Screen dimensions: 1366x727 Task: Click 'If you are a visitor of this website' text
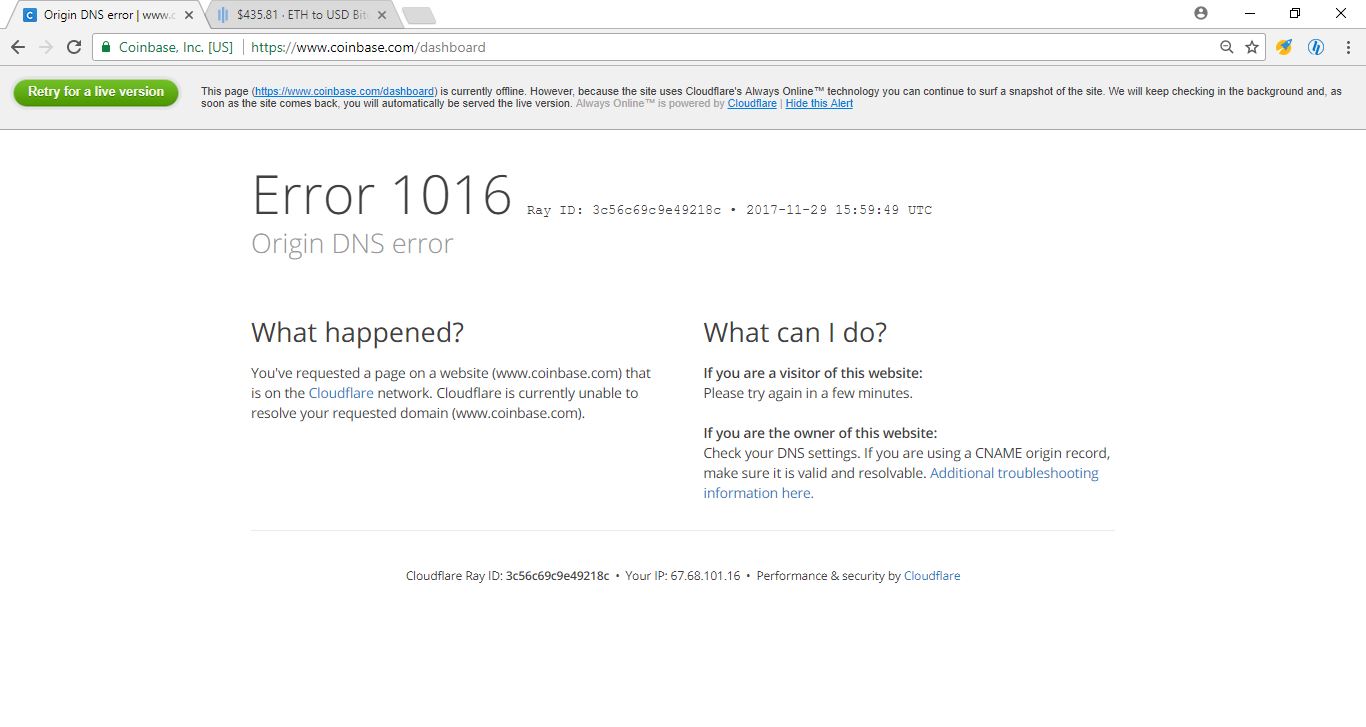813,373
